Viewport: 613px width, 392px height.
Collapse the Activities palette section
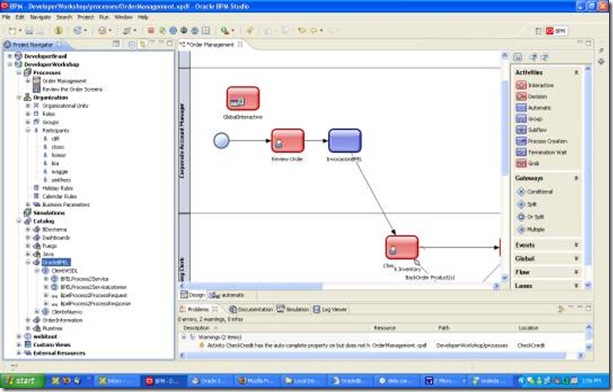coord(576,72)
